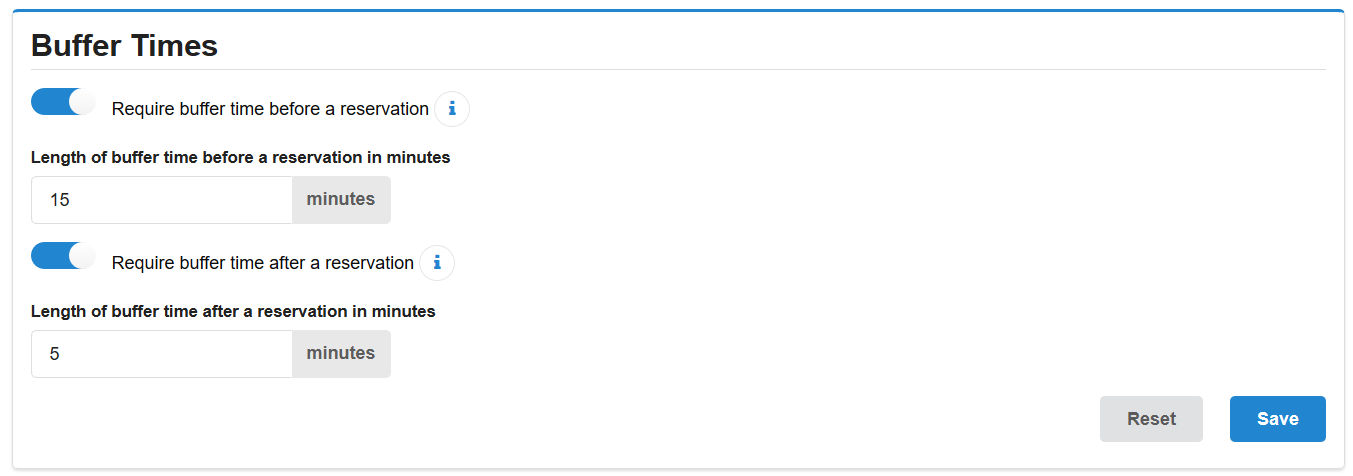Click 'Length of buffer time after a reservation' label
Screen dimensions: 1353x476
(x=233, y=311)
